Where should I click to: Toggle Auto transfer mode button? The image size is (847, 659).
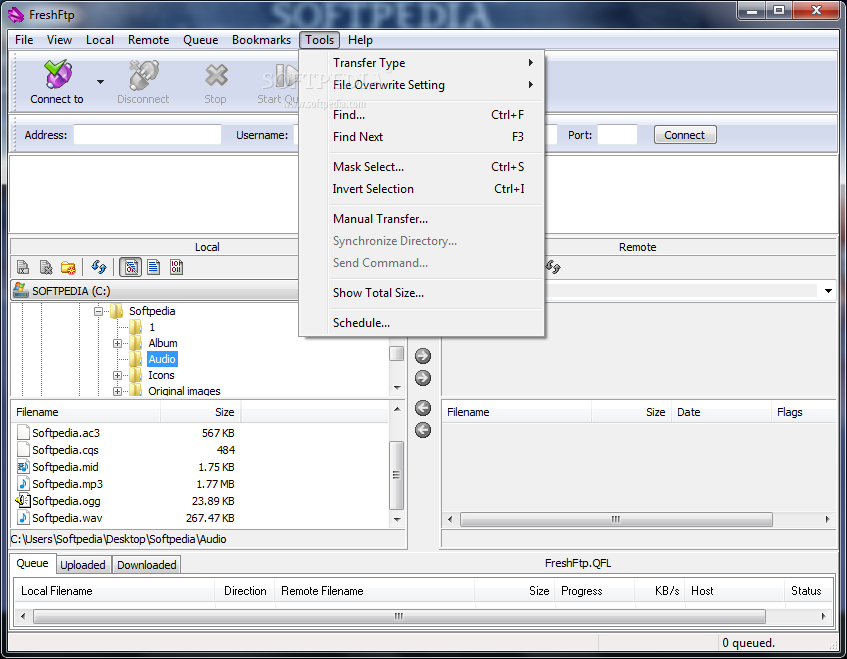[130, 267]
